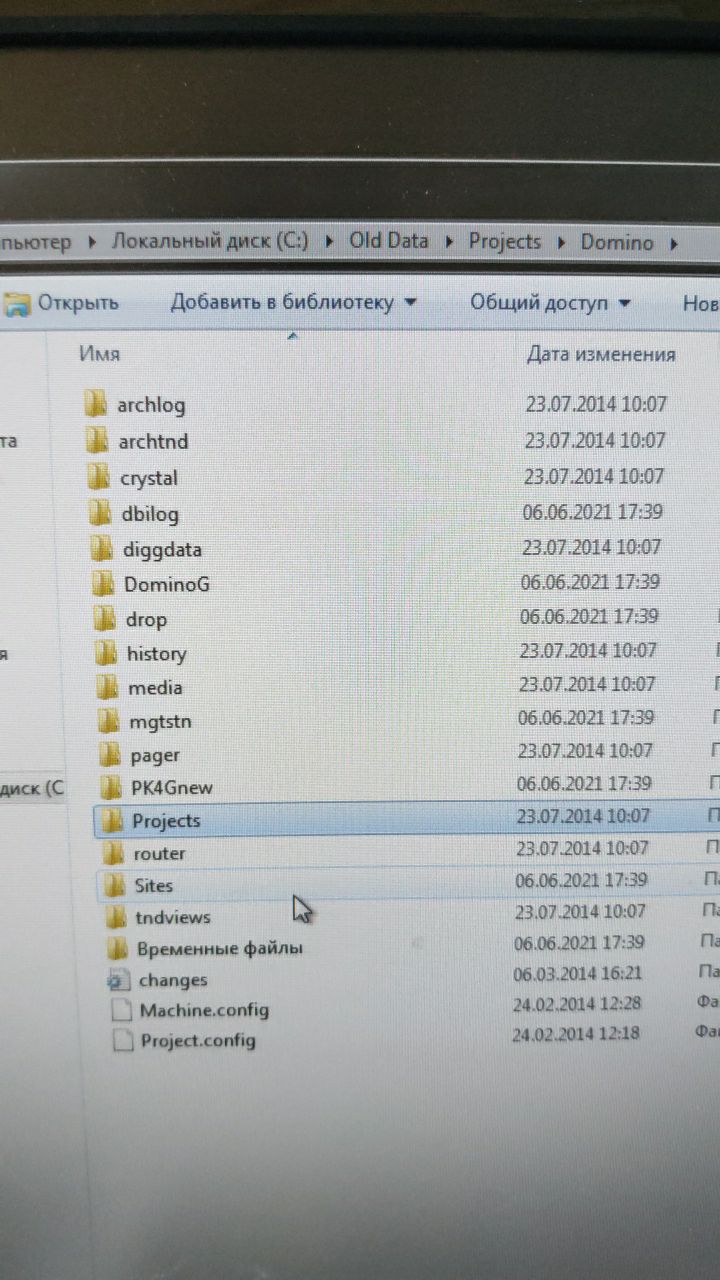
Task: Go to Old Data in breadcrumb
Action: point(388,241)
